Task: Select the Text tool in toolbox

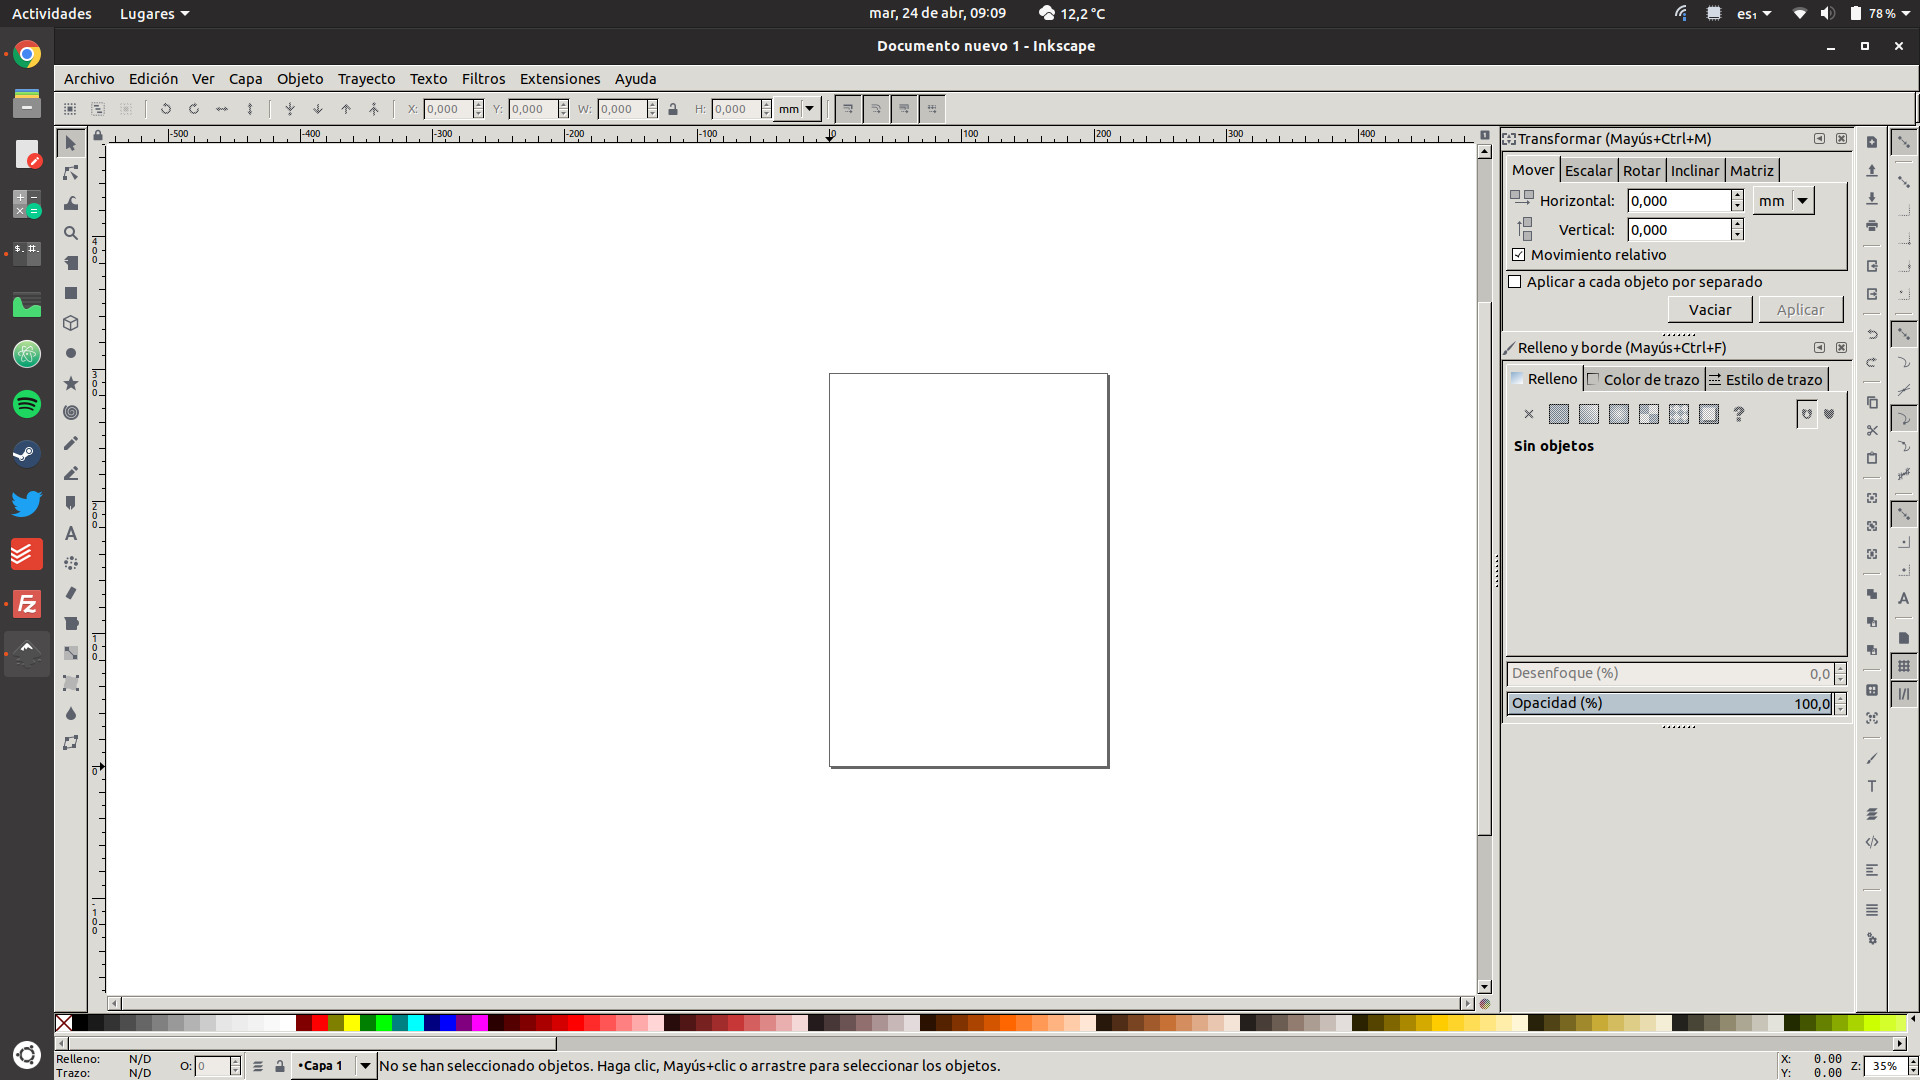Action: pos(71,534)
